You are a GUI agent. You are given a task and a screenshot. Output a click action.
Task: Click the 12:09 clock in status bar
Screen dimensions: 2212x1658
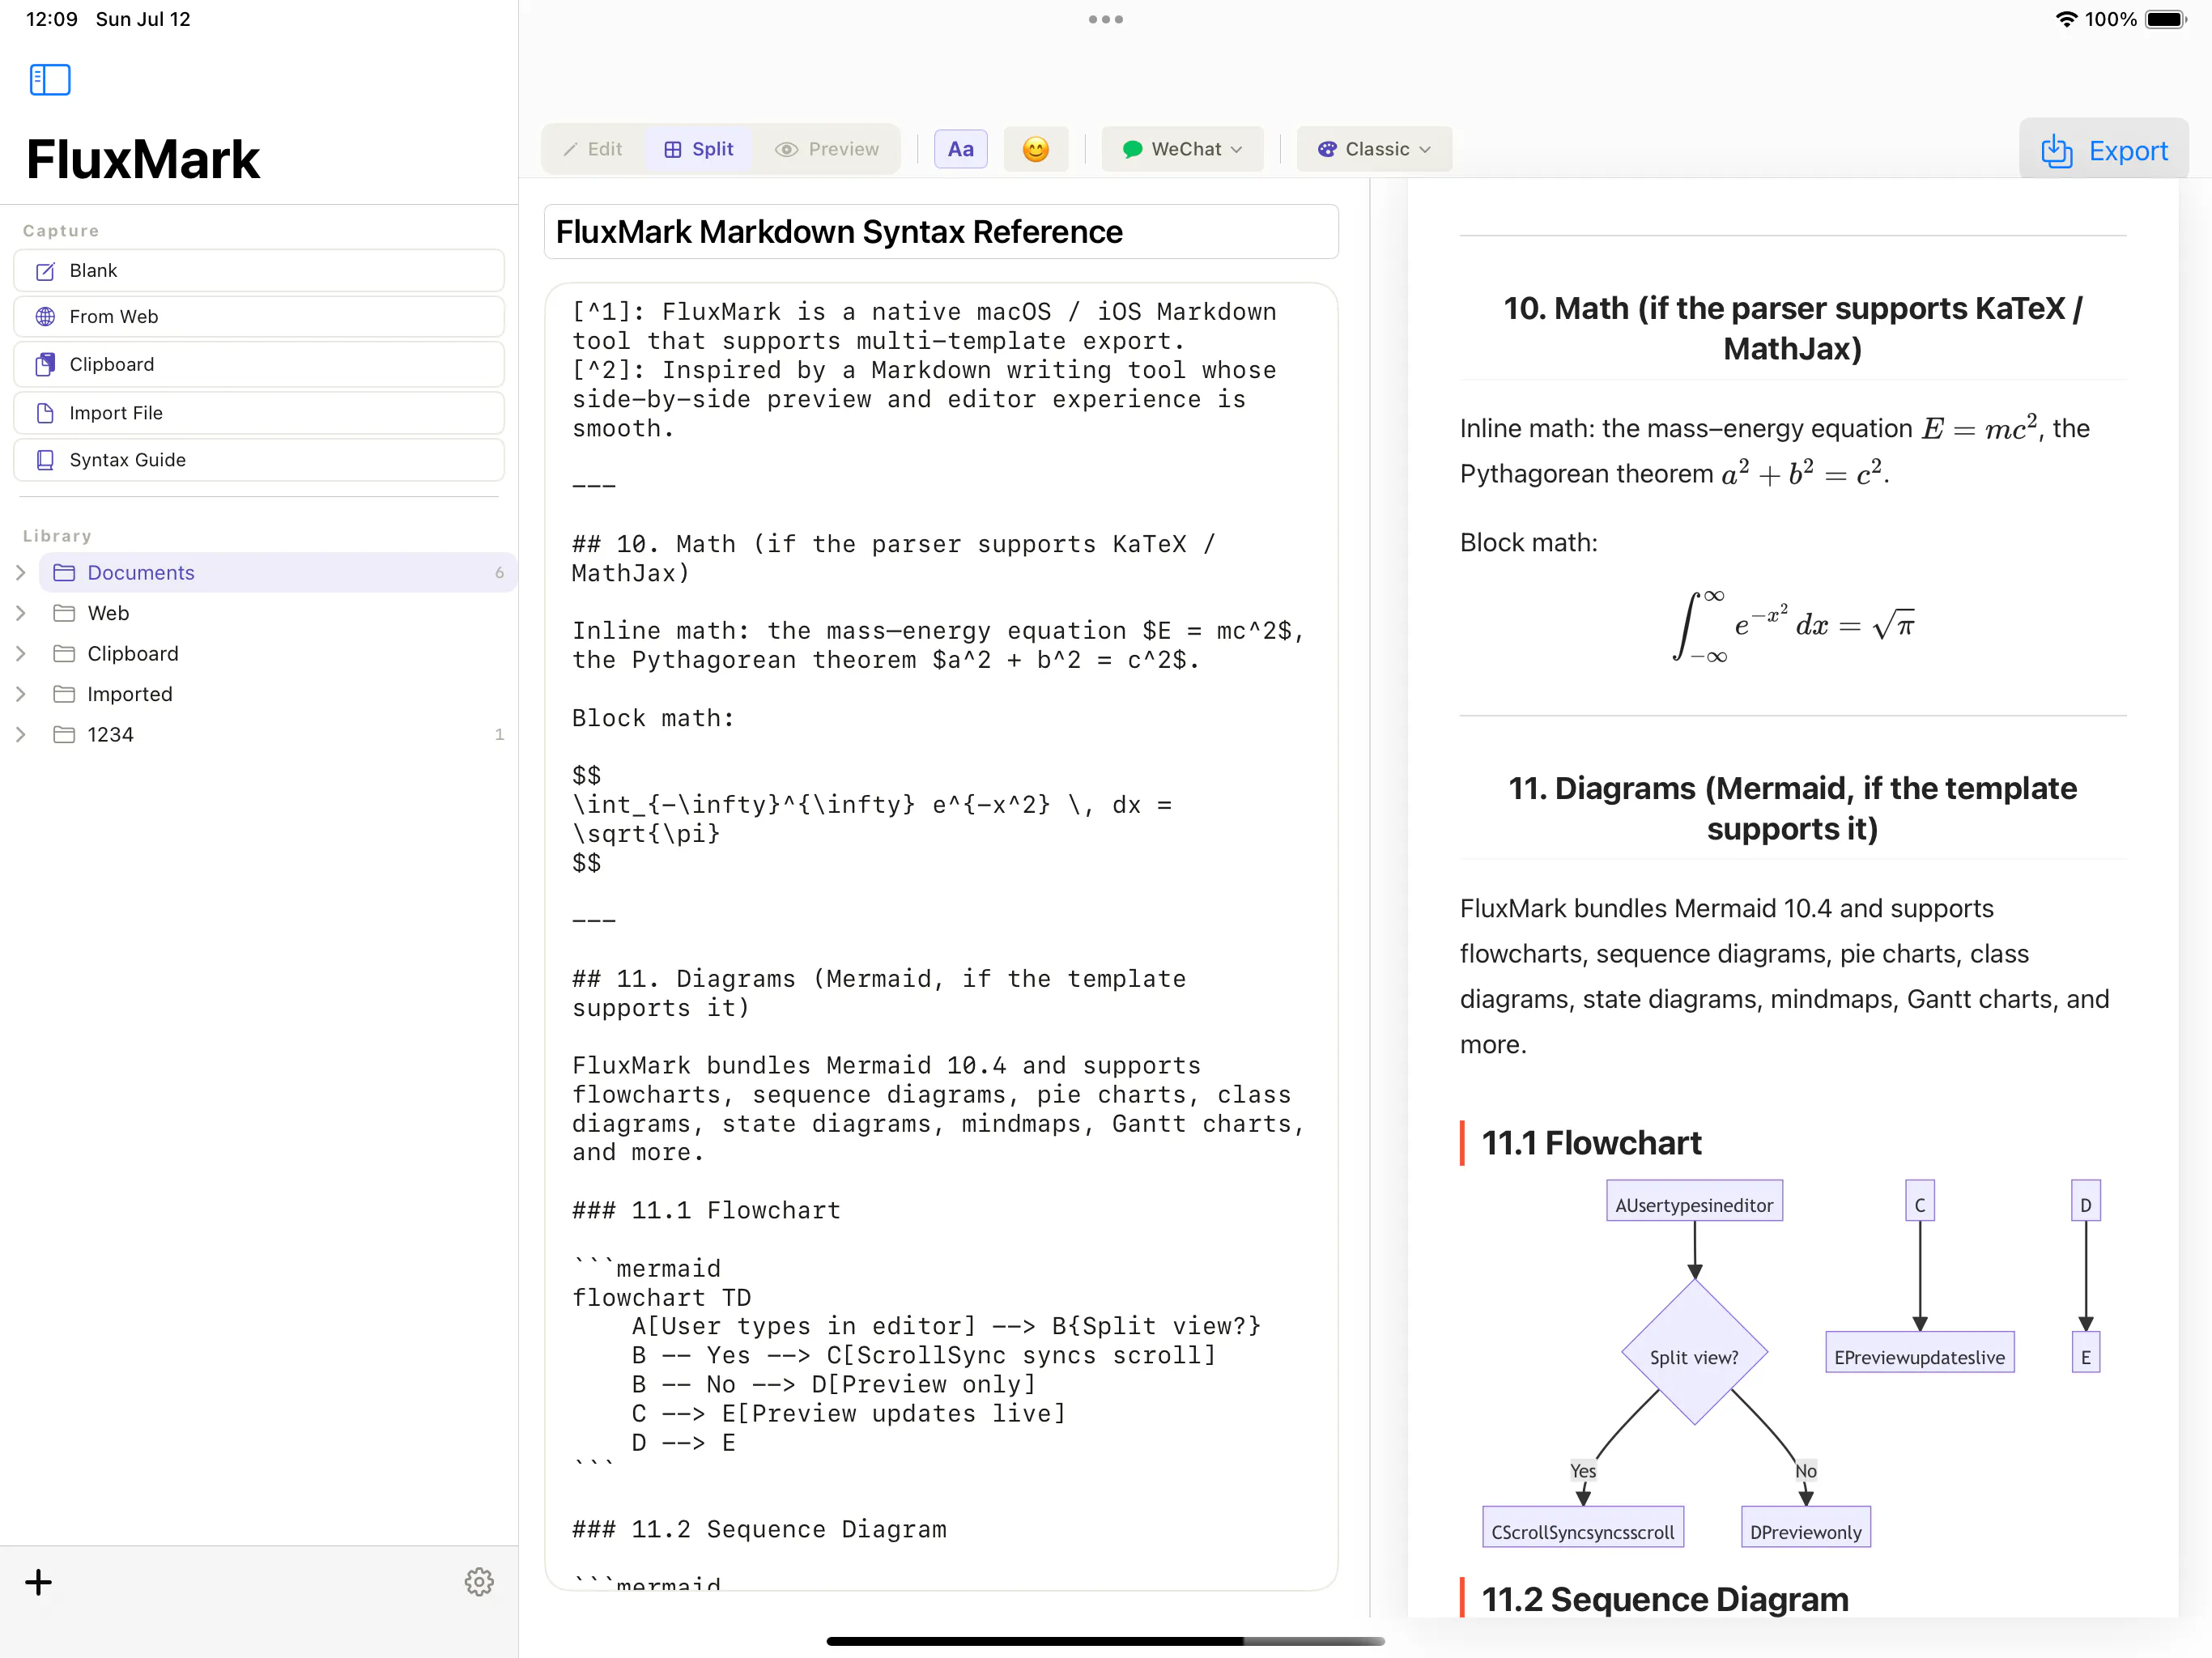pos(52,19)
